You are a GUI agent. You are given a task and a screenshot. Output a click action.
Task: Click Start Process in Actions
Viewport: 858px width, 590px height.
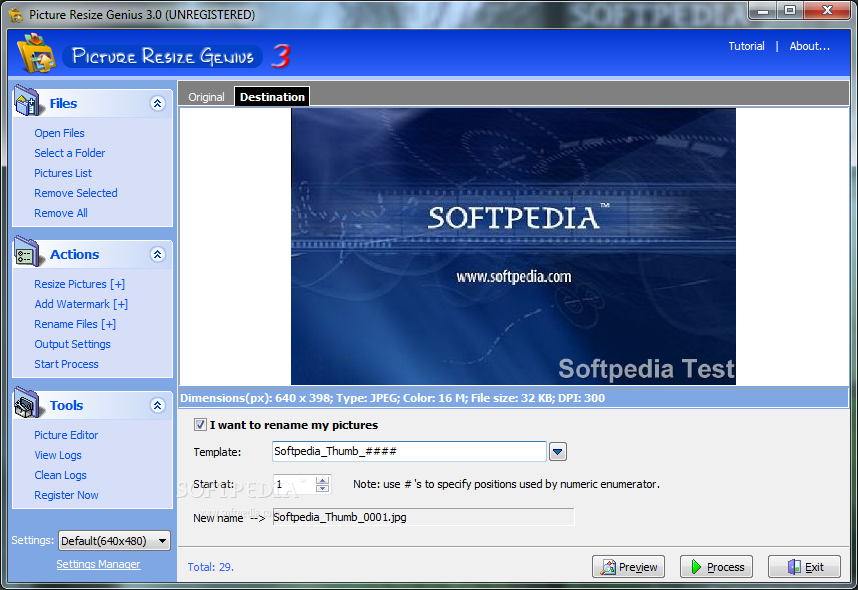[66, 364]
